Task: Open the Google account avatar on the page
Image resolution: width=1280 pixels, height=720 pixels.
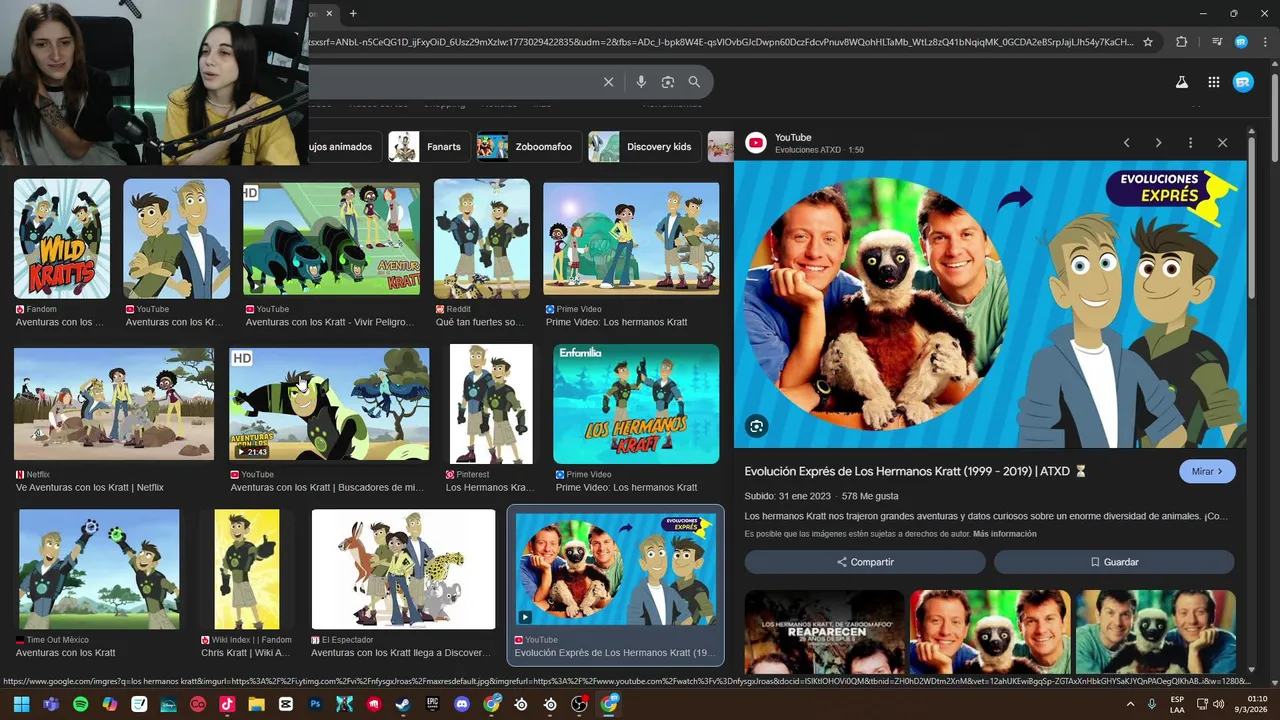Action: pos(1243,82)
